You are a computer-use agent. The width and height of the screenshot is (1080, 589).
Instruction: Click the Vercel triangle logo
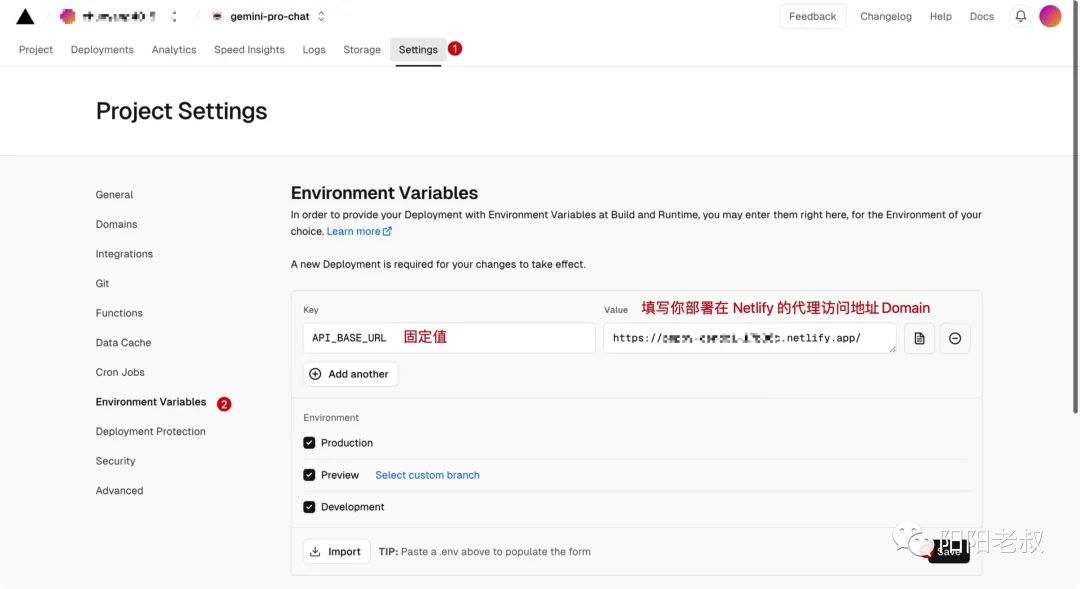25,16
